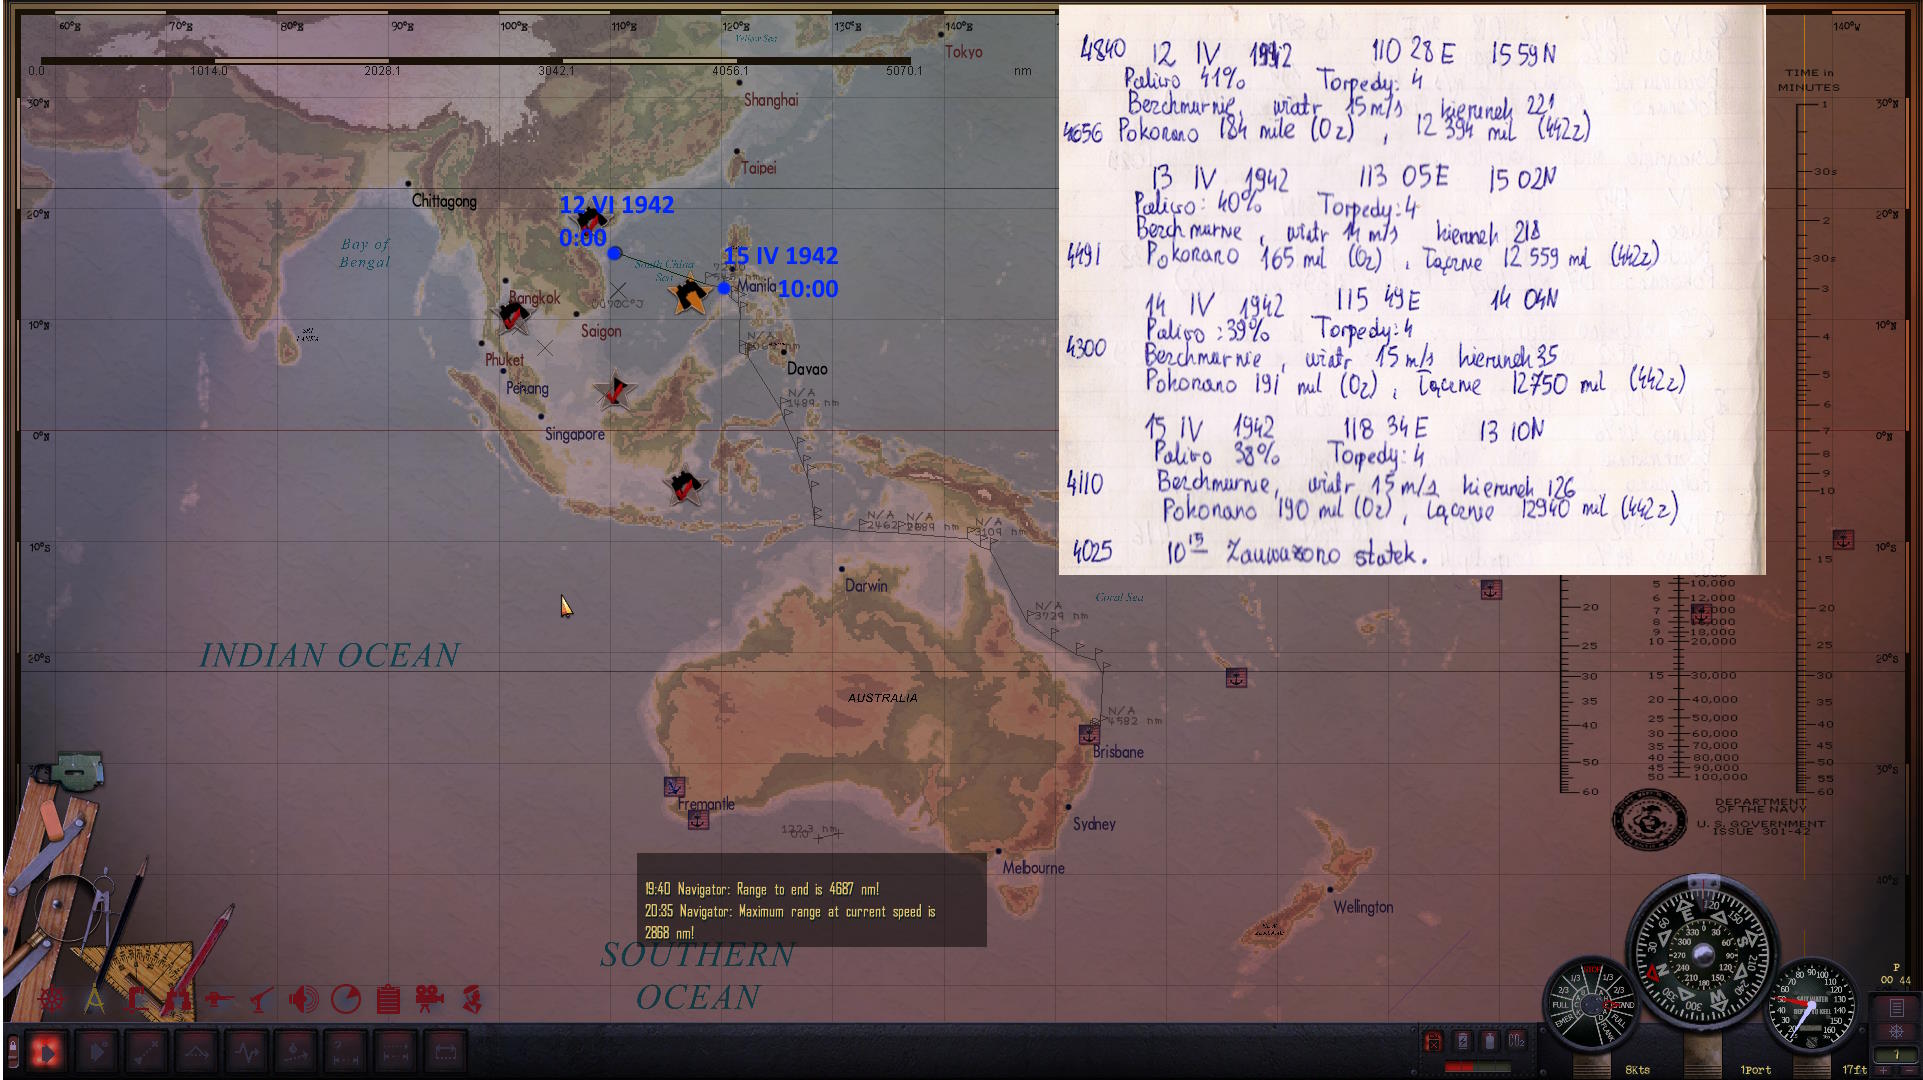Screen dimensions: 1923x1080
Task: Open the radar sweep station icon
Action: pos(345,999)
